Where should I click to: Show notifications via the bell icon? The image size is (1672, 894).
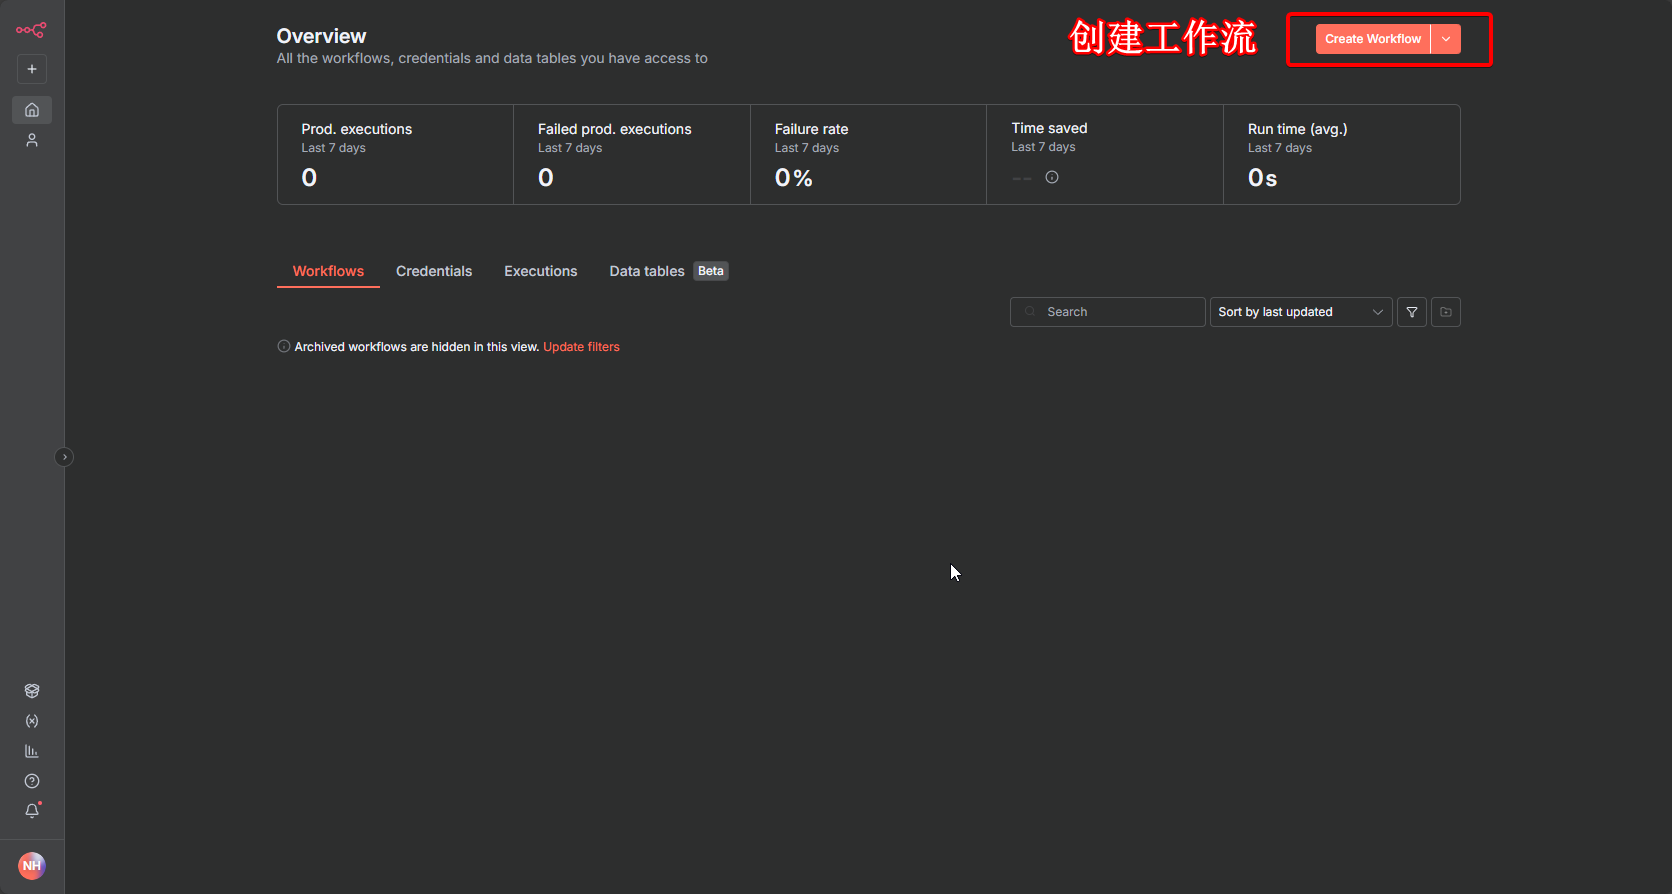(x=32, y=811)
